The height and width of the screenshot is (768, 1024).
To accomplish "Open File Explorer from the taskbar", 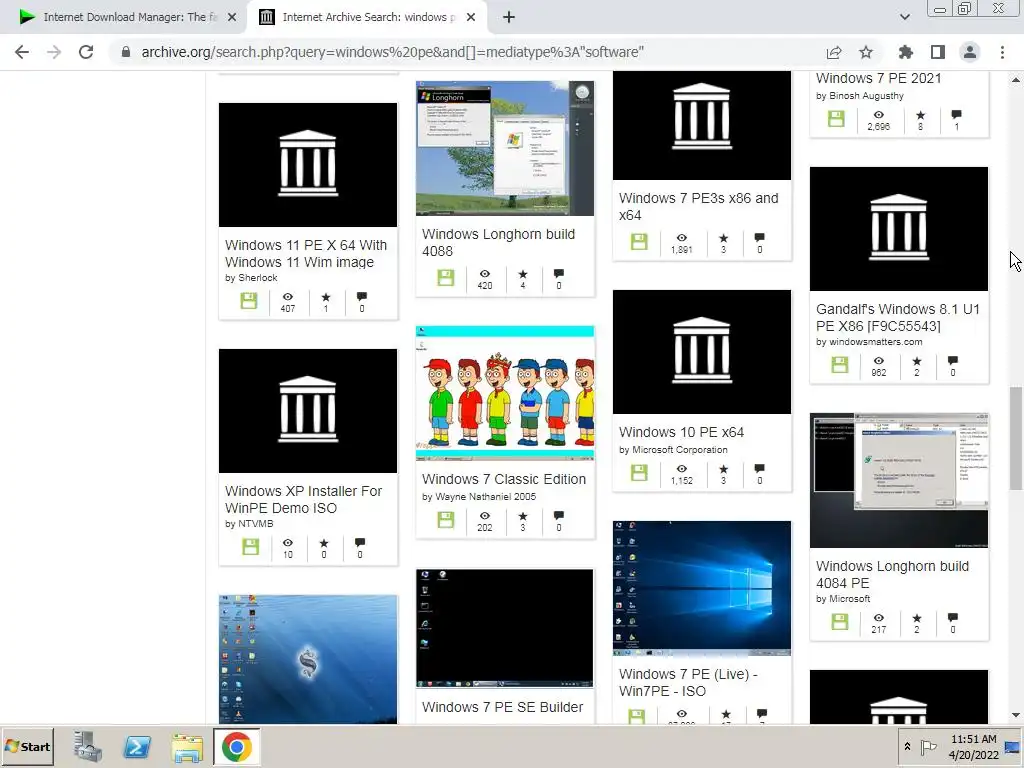I will (187, 747).
